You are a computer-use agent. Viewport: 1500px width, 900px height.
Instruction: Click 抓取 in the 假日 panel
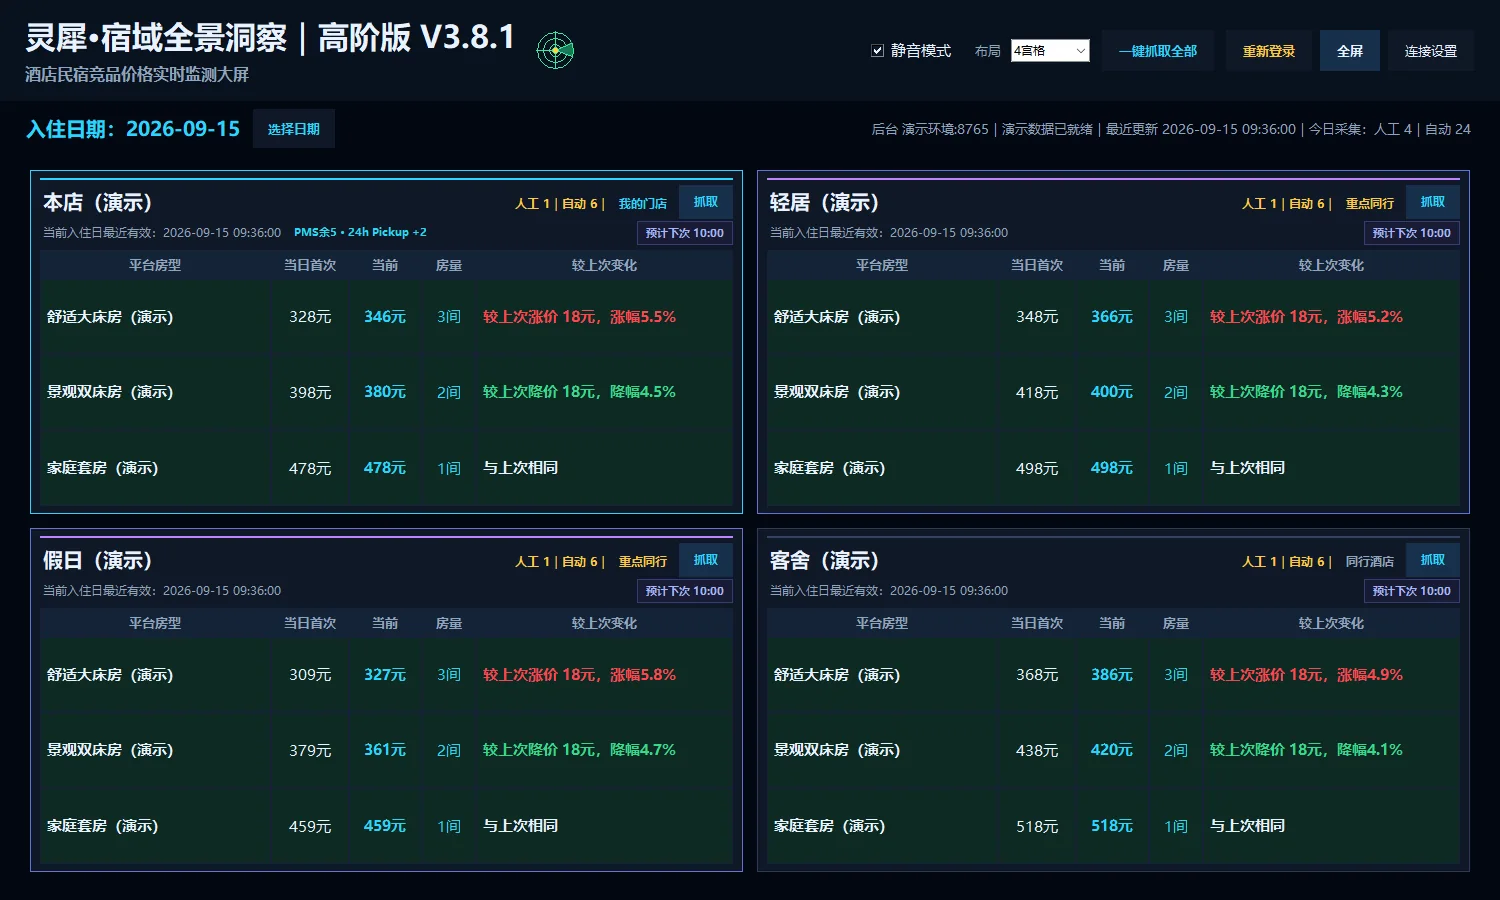[x=706, y=560]
